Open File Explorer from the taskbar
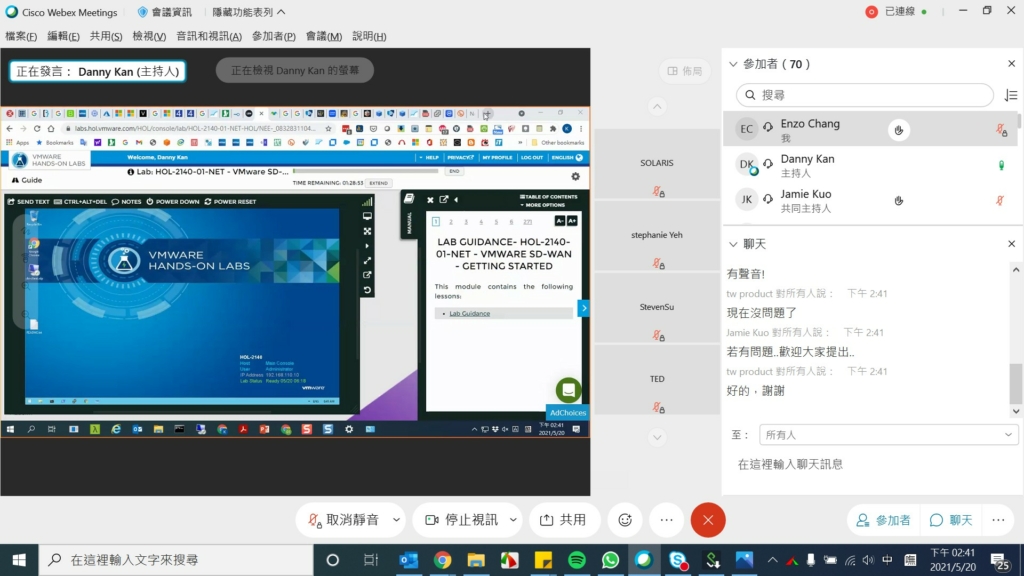 [x=476, y=560]
